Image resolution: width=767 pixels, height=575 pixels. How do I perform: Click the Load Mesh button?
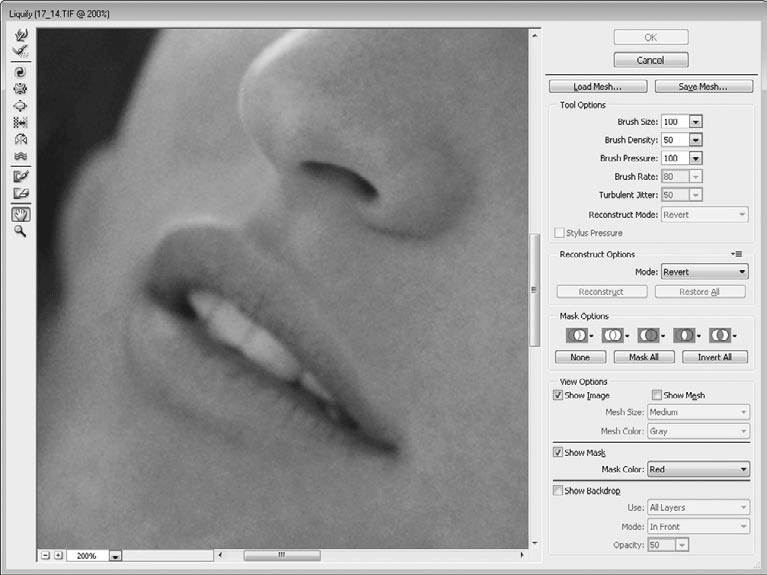click(x=598, y=87)
